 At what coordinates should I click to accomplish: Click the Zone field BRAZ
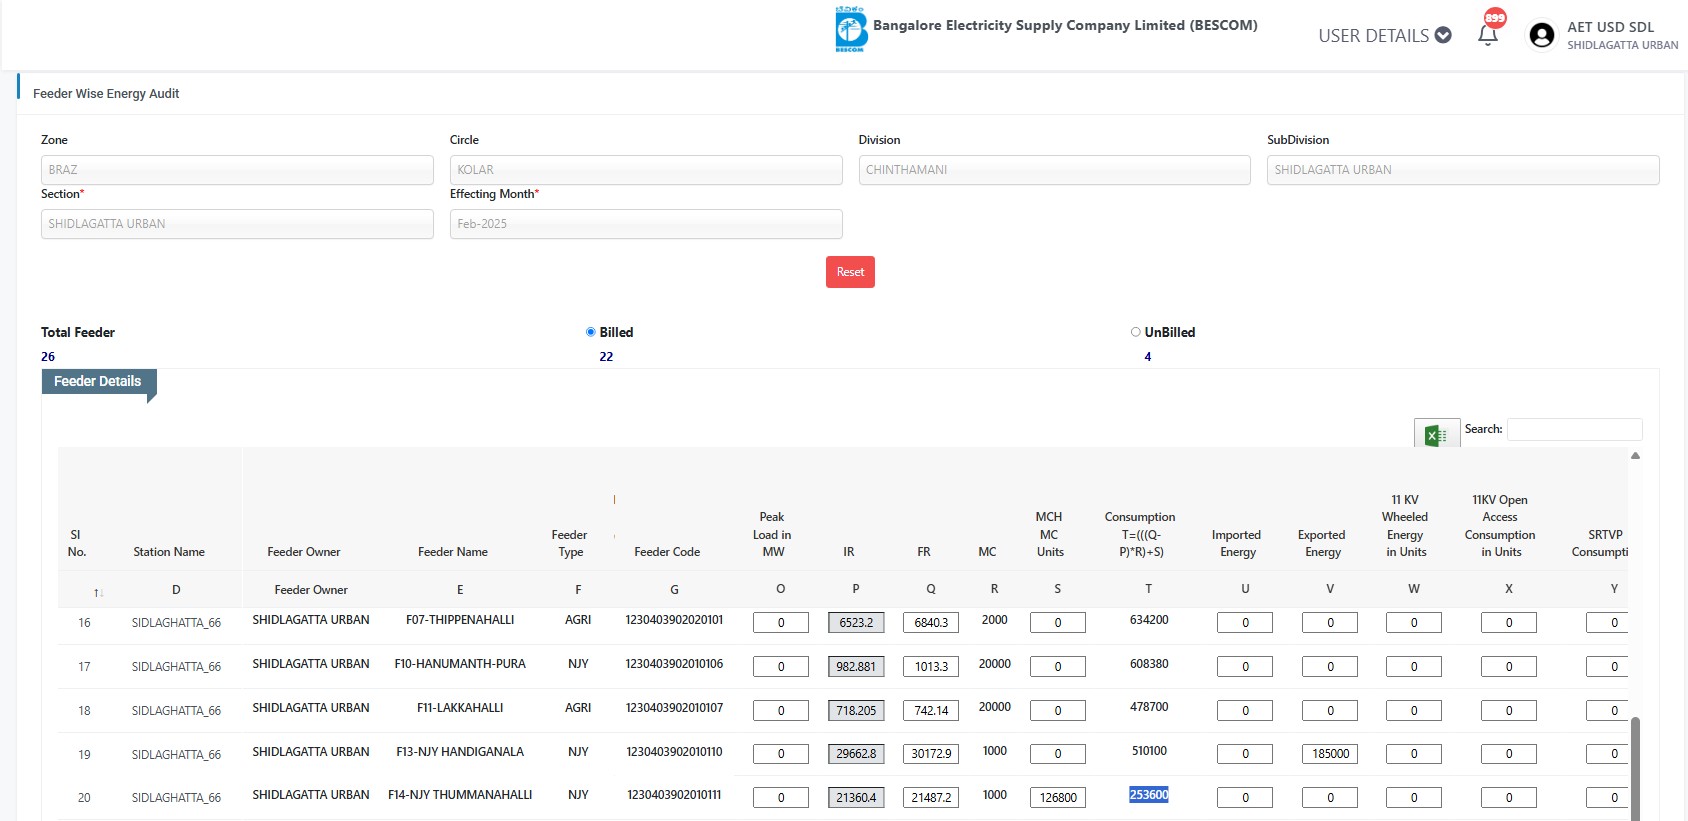[237, 170]
